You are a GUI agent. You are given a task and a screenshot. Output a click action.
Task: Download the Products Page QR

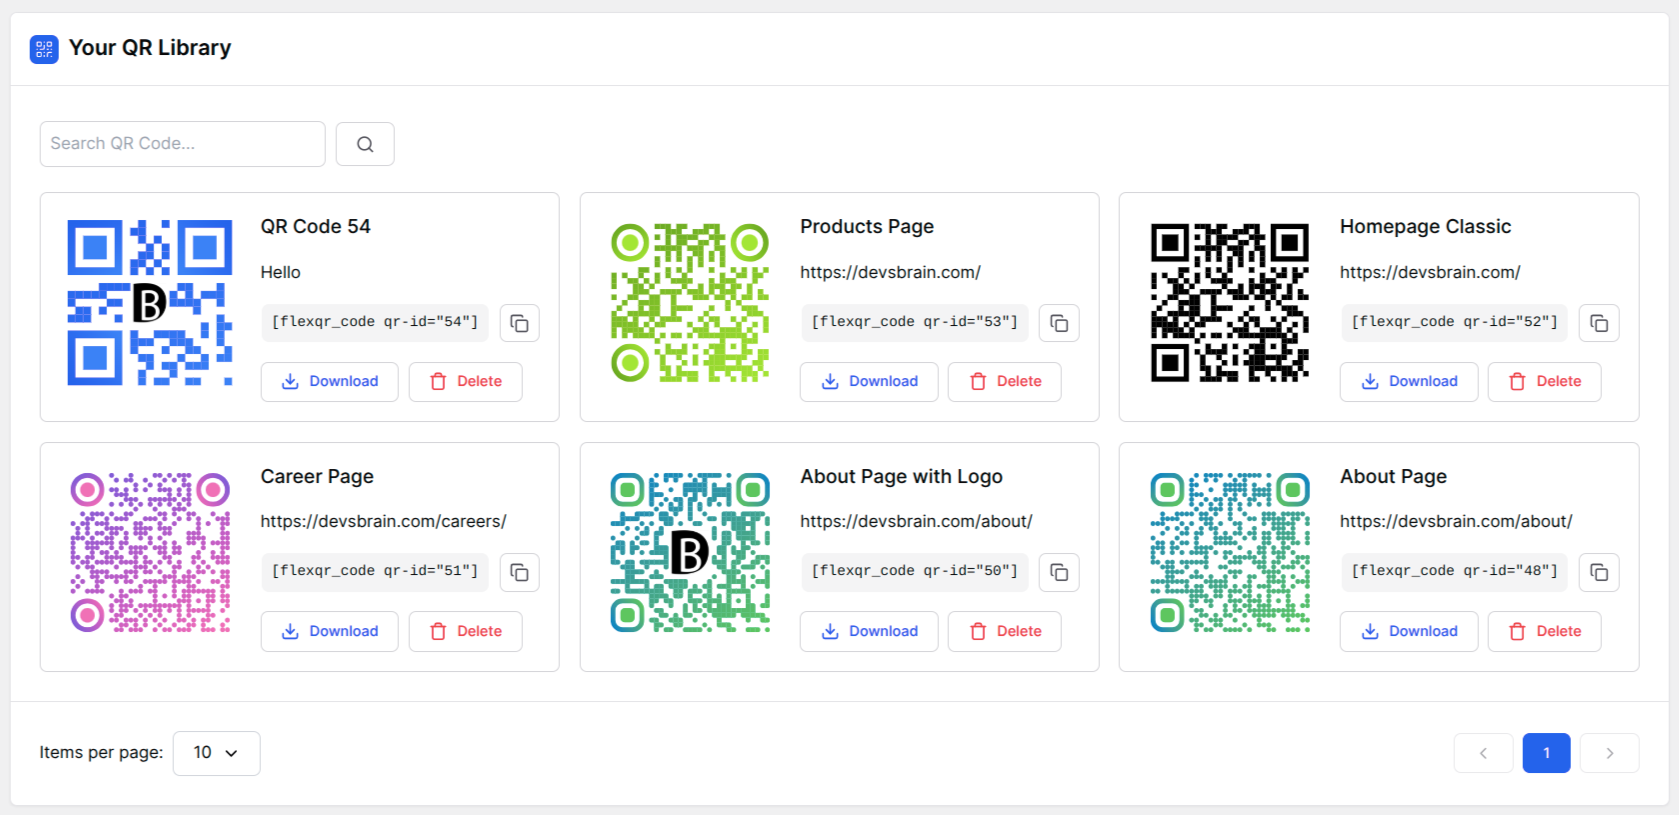pos(869,382)
